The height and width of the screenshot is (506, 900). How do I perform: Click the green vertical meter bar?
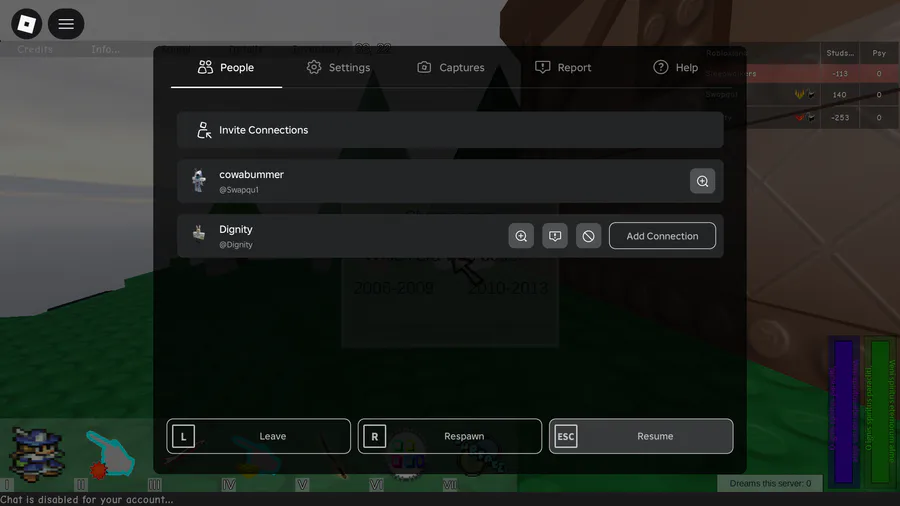tap(880, 411)
